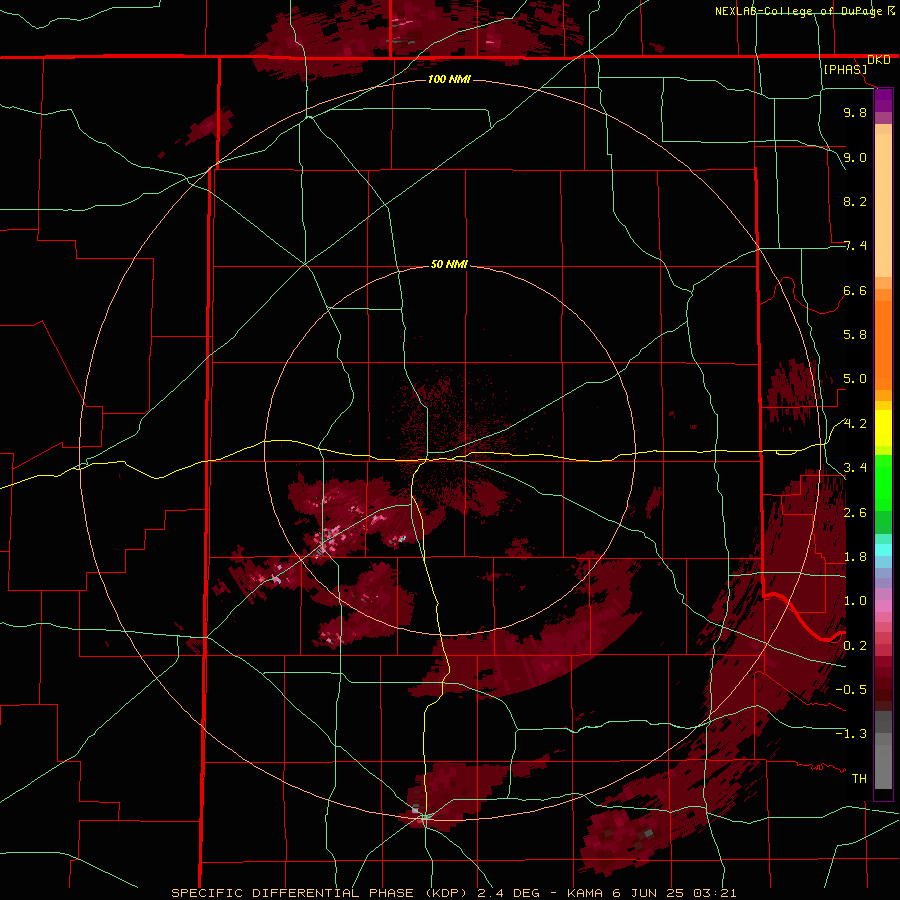Click the 4.2 scale value
Screen dimensions: 900x900
(855, 424)
